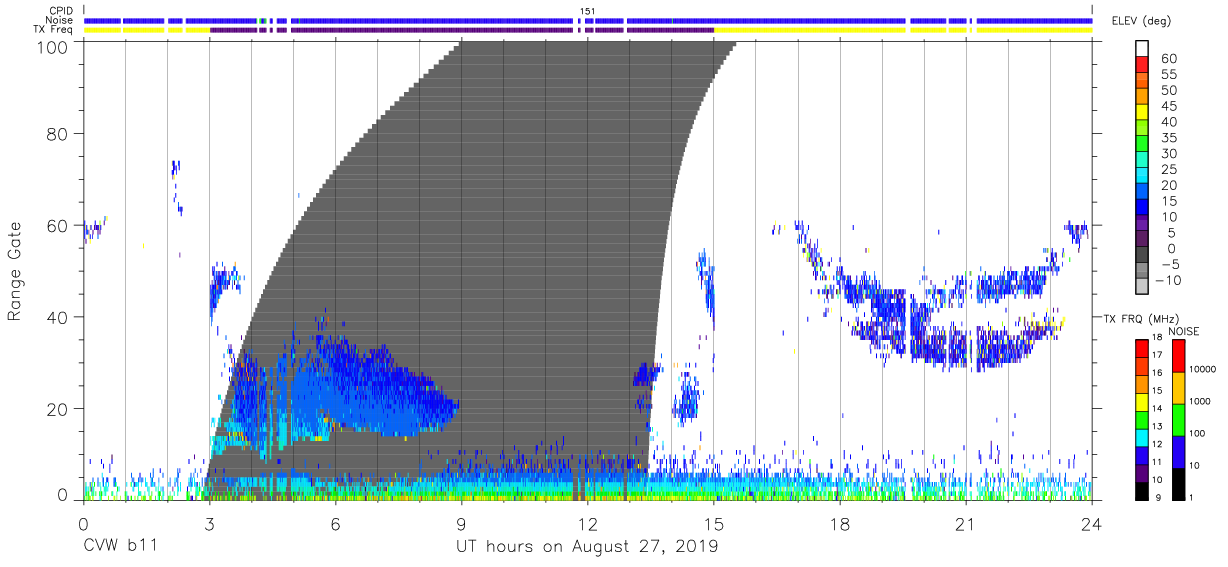This screenshot has height=567, width=1228.
Task: Click the 35 label on ELEV colorbar
Action: pos(1169,138)
